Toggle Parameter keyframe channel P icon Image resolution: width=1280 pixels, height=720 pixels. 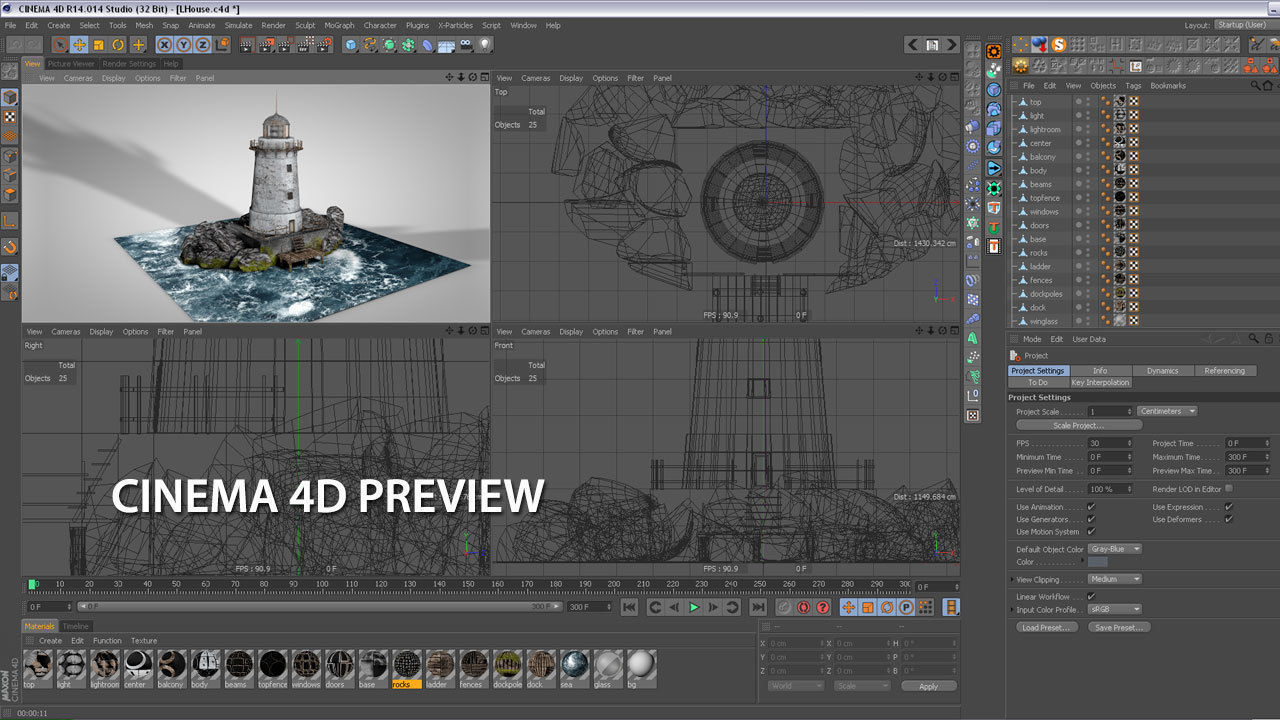[906, 607]
